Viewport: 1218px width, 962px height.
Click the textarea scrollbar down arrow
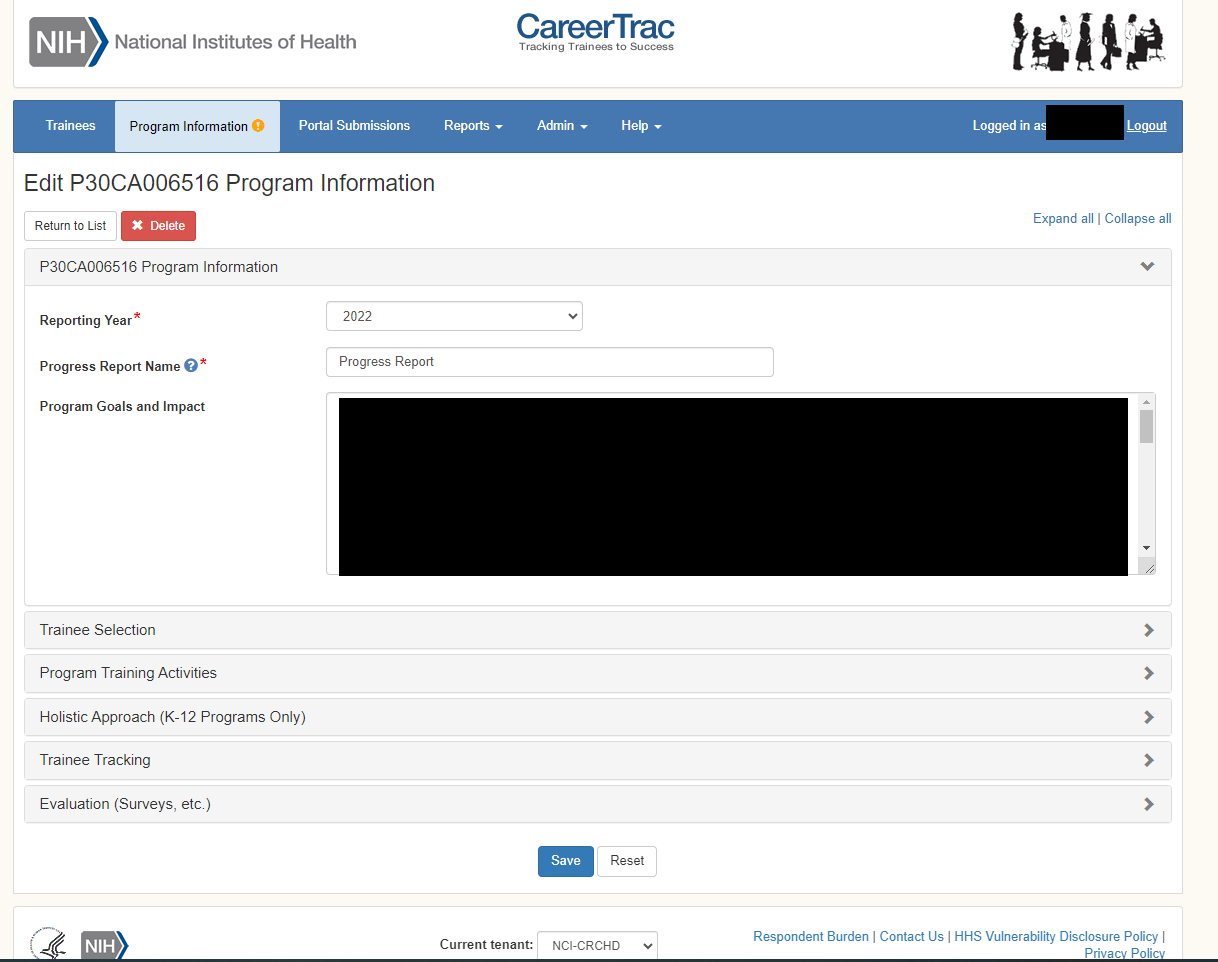coord(1146,548)
